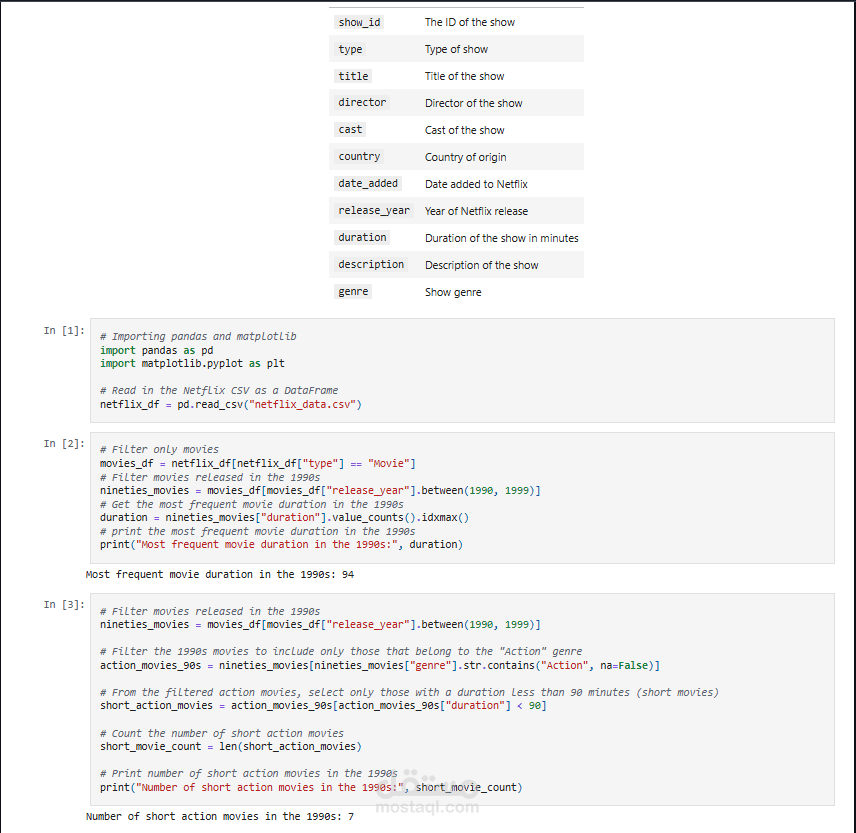The height and width of the screenshot is (833, 856).
Task: Select the In [3]: prompt label
Action: [x=64, y=605]
